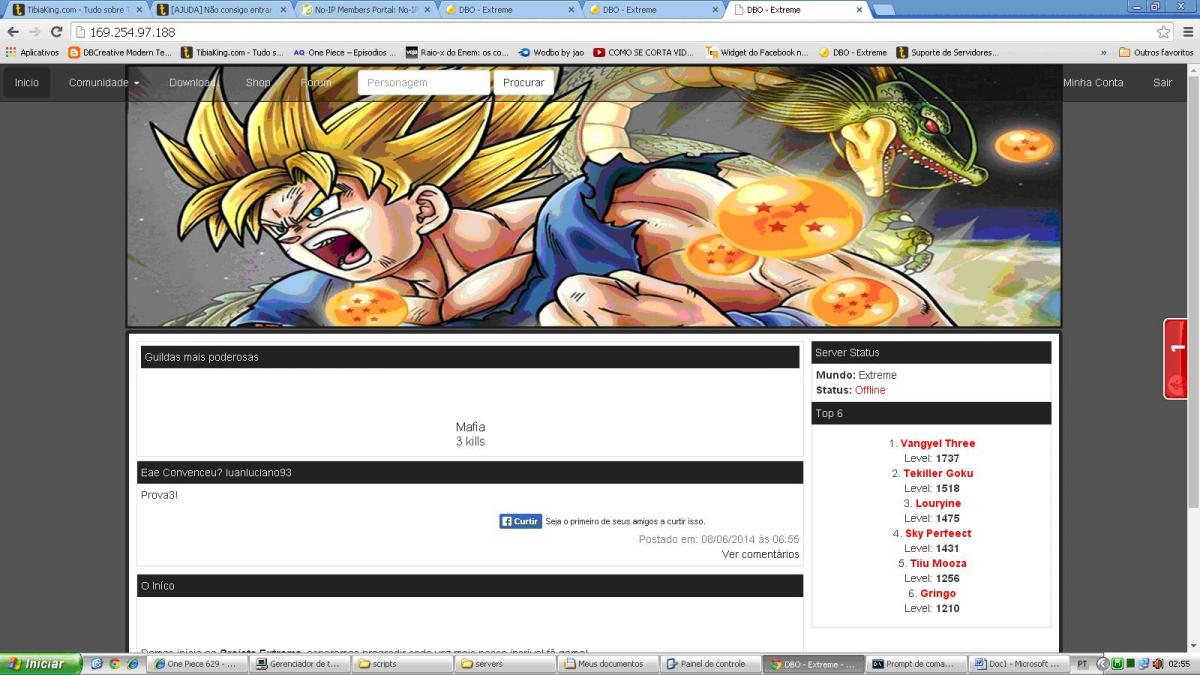Open Tekiller Goku player profile
Image resolution: width=1200 pixels, height=675 pixels.
click(x=938, y=473)
